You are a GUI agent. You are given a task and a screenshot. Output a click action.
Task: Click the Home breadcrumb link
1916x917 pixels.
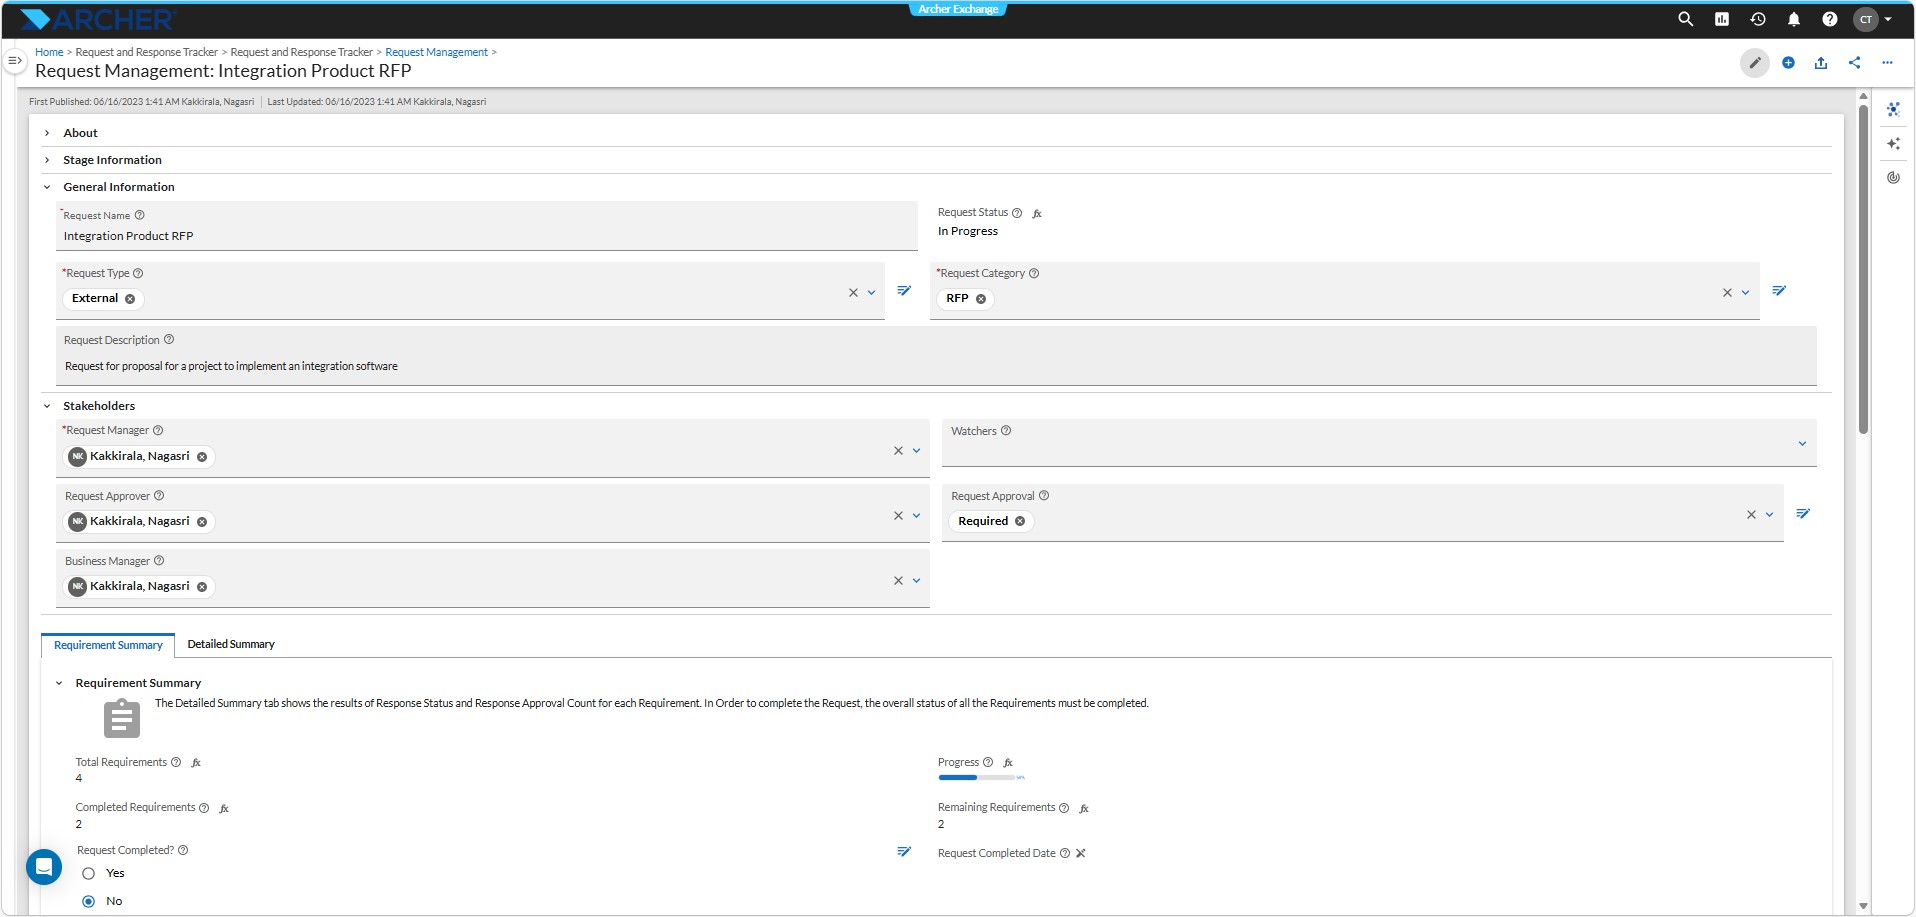pyautogui.click(x=49, y=52)
